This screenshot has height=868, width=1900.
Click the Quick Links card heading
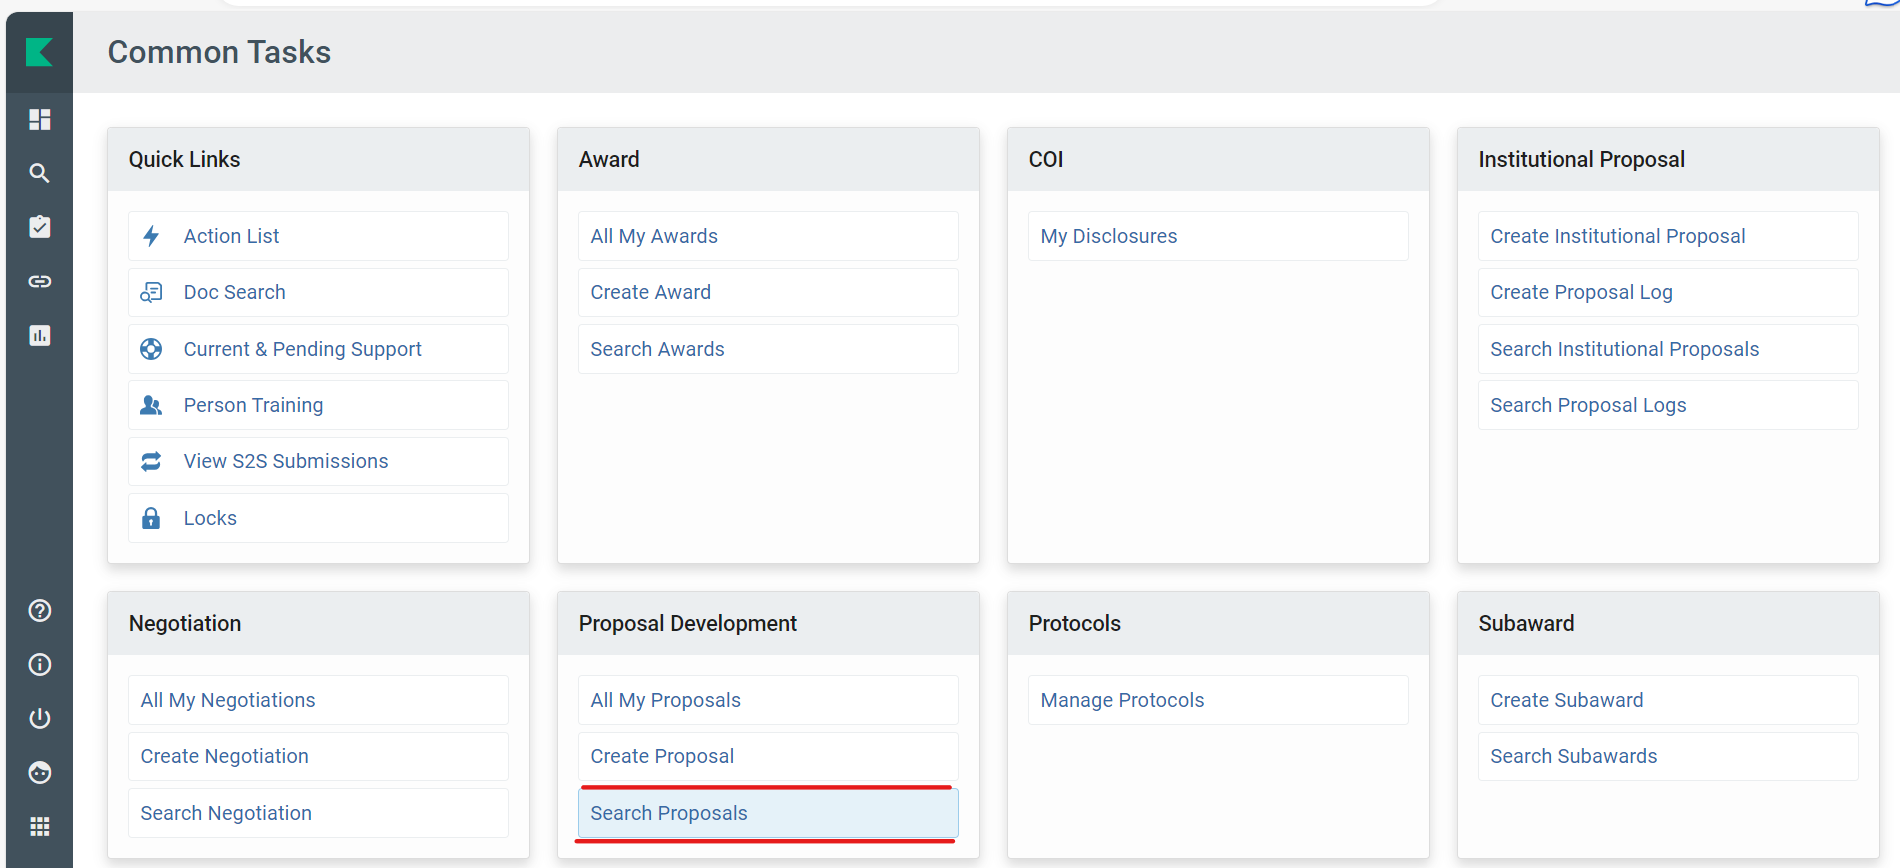pyautogui.click(x=184, y=159)
